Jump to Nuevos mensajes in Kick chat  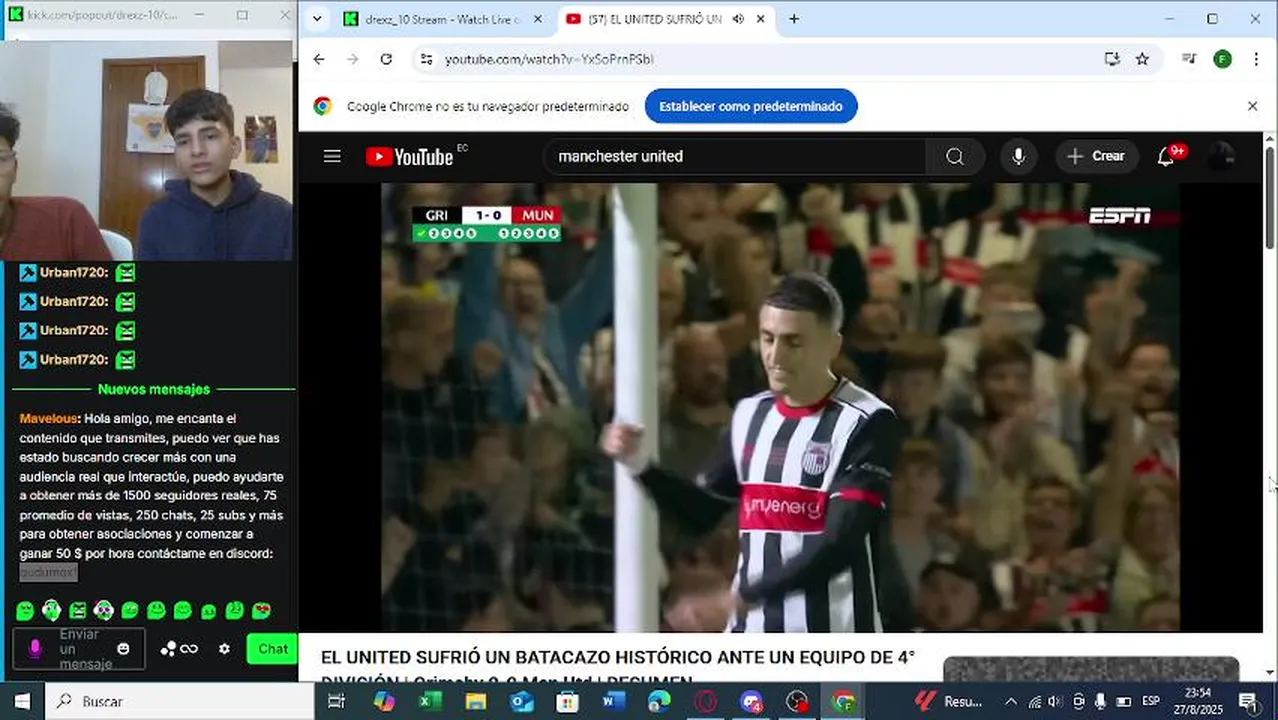(x=154, y=389)
